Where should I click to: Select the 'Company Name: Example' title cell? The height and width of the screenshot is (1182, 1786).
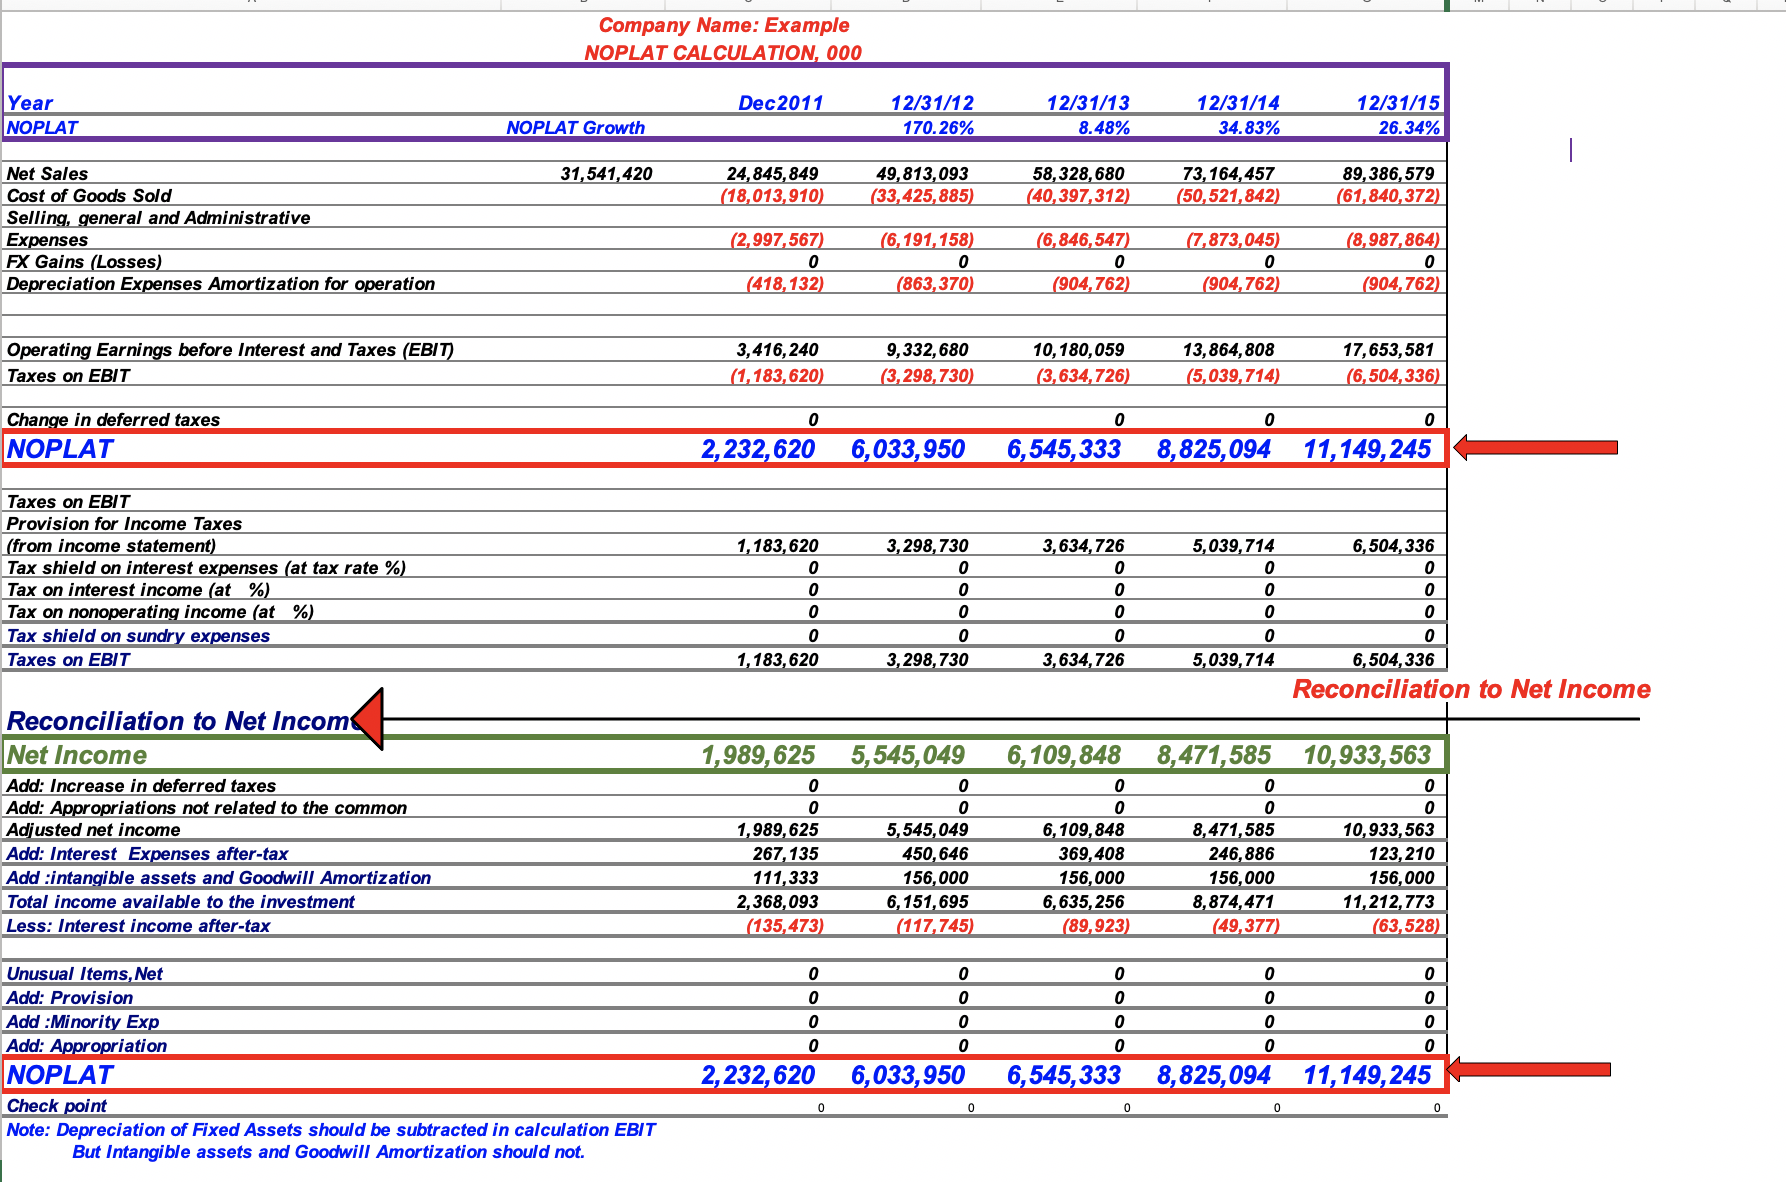(723, 25)
